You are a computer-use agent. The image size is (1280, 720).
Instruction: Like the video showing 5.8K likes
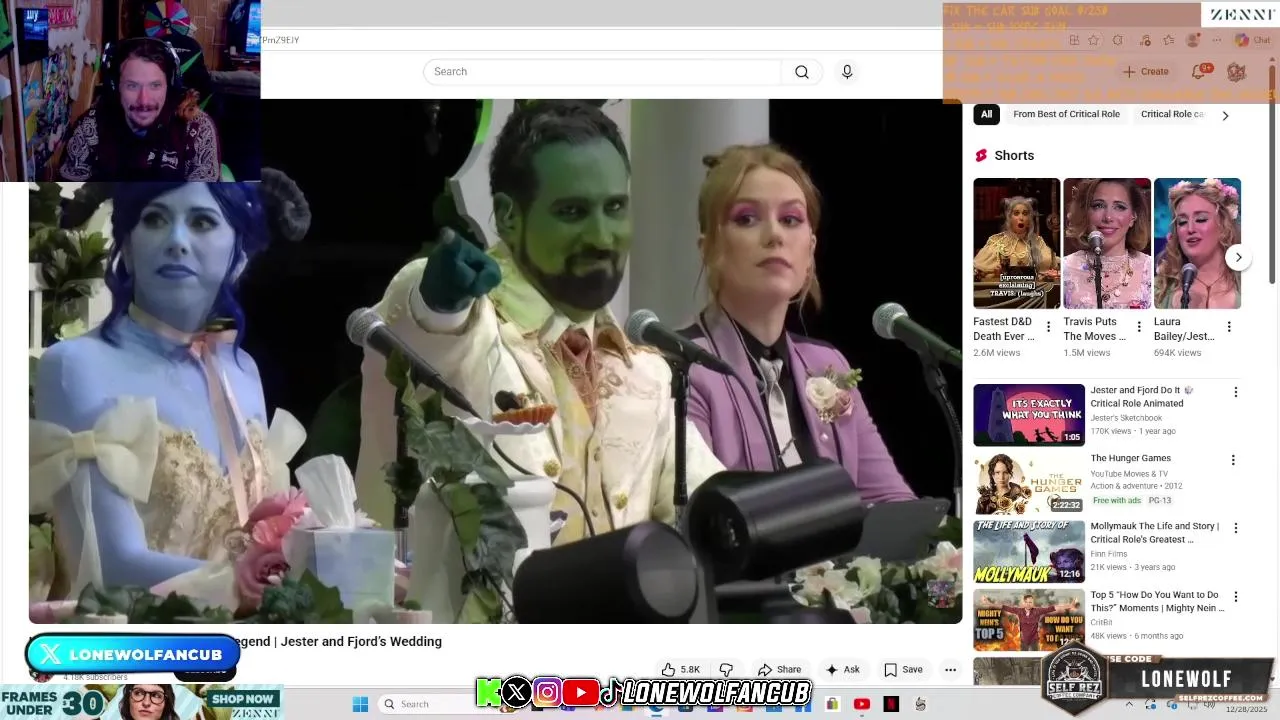[680, 669]
